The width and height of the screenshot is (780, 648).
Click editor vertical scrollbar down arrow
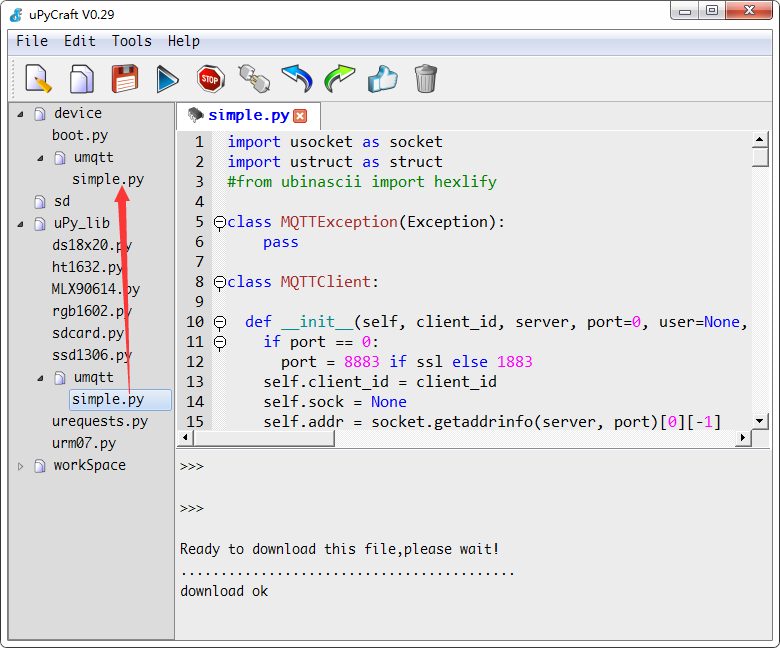759,421
